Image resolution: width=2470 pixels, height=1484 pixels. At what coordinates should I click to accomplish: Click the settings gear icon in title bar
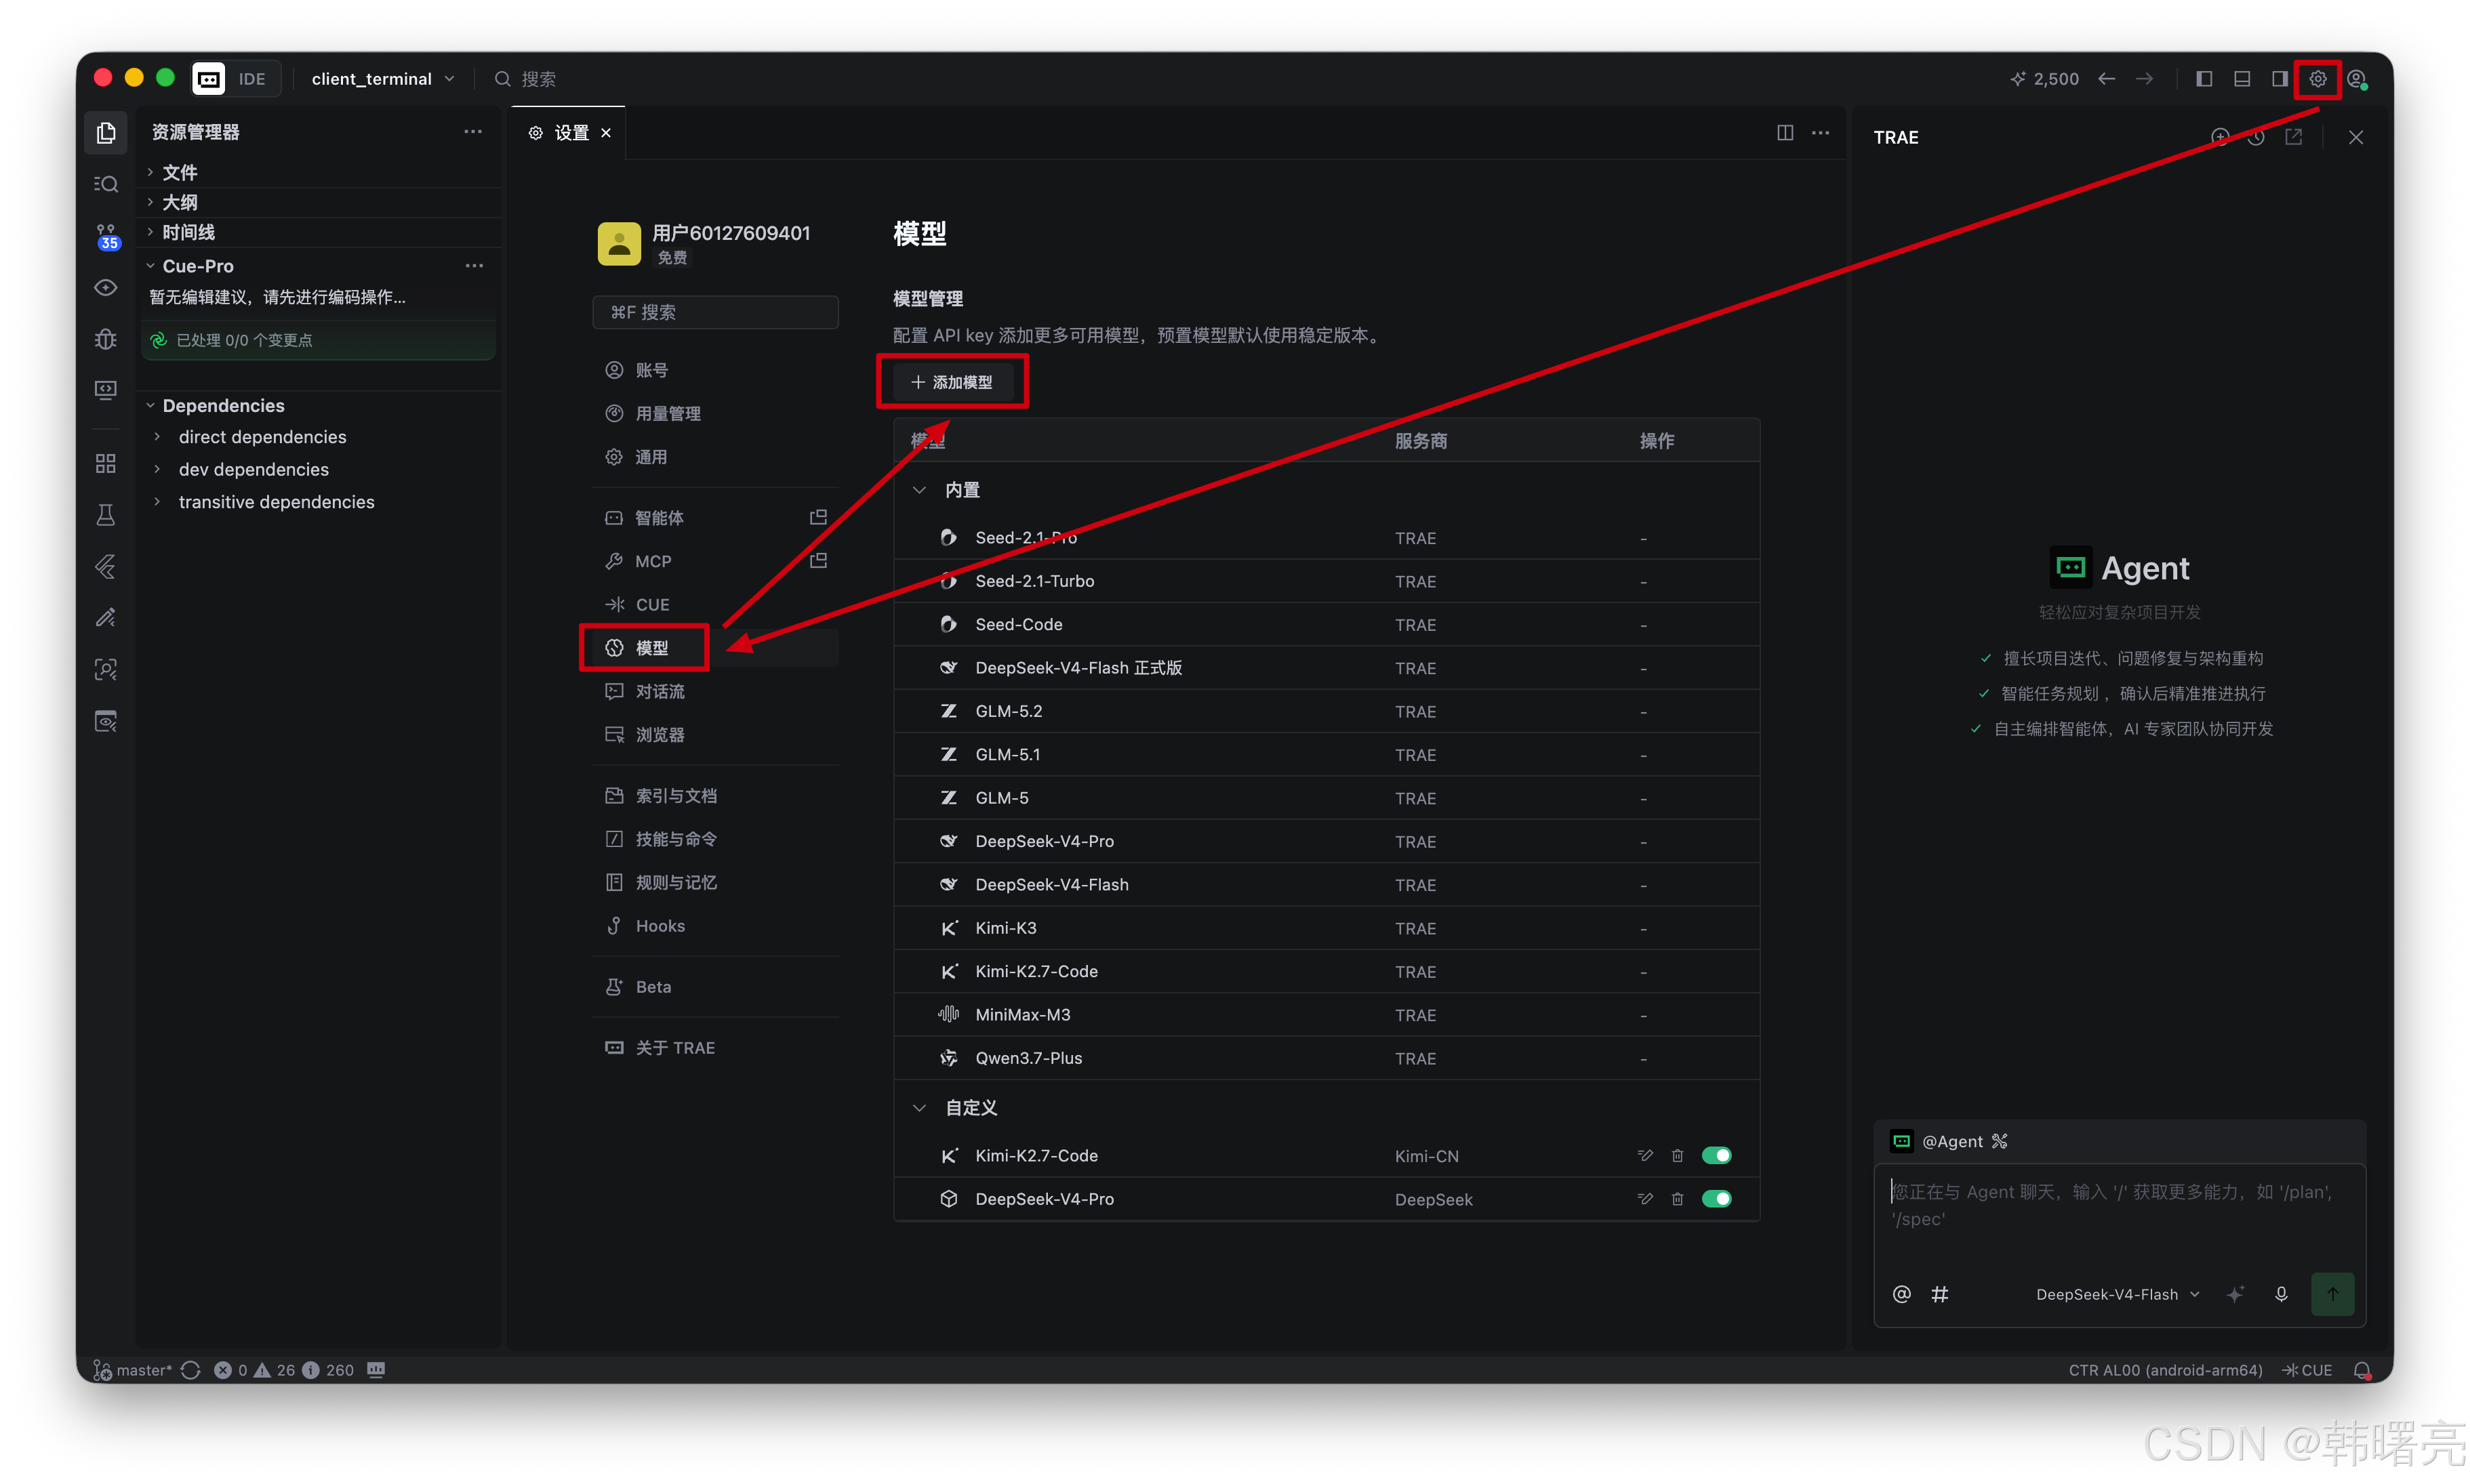[x=2317, y=79]
